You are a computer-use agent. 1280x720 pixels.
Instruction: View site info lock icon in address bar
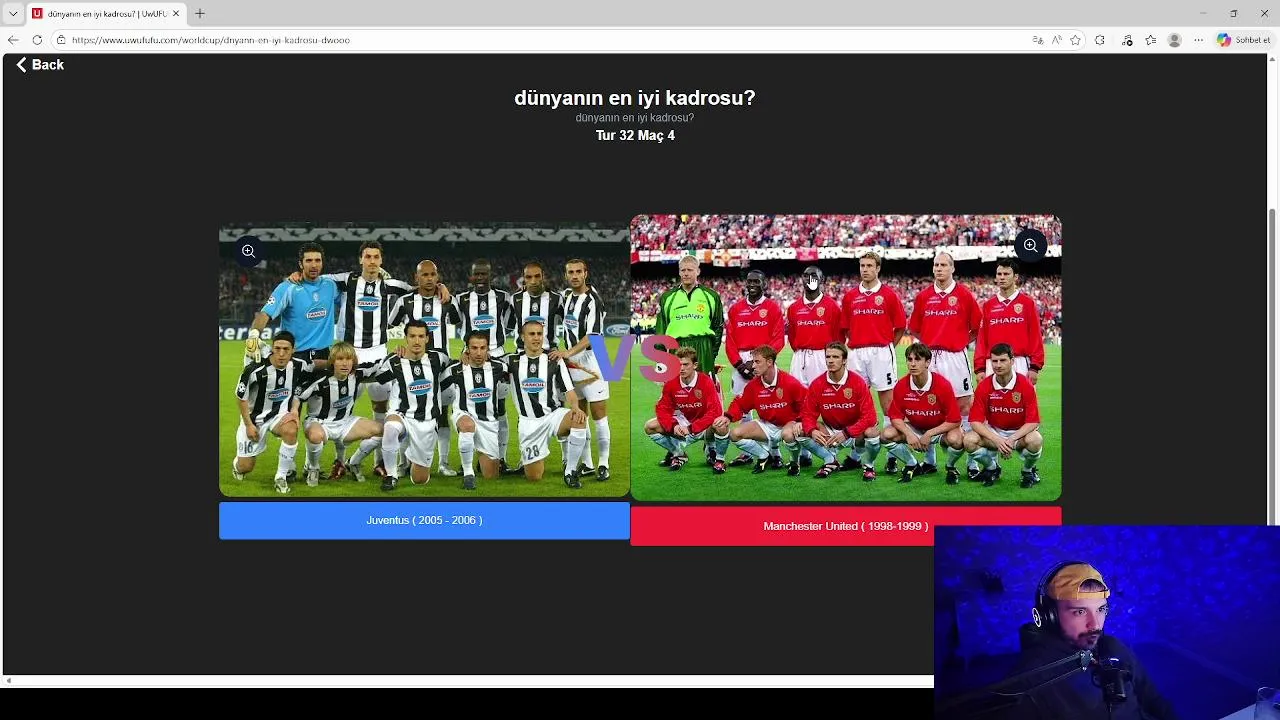pos(61,40)
